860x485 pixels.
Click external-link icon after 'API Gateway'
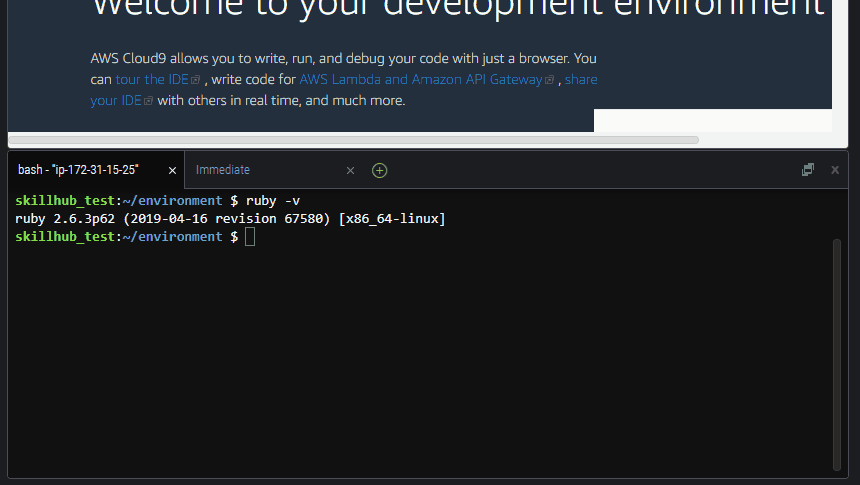tap(550, 80)
